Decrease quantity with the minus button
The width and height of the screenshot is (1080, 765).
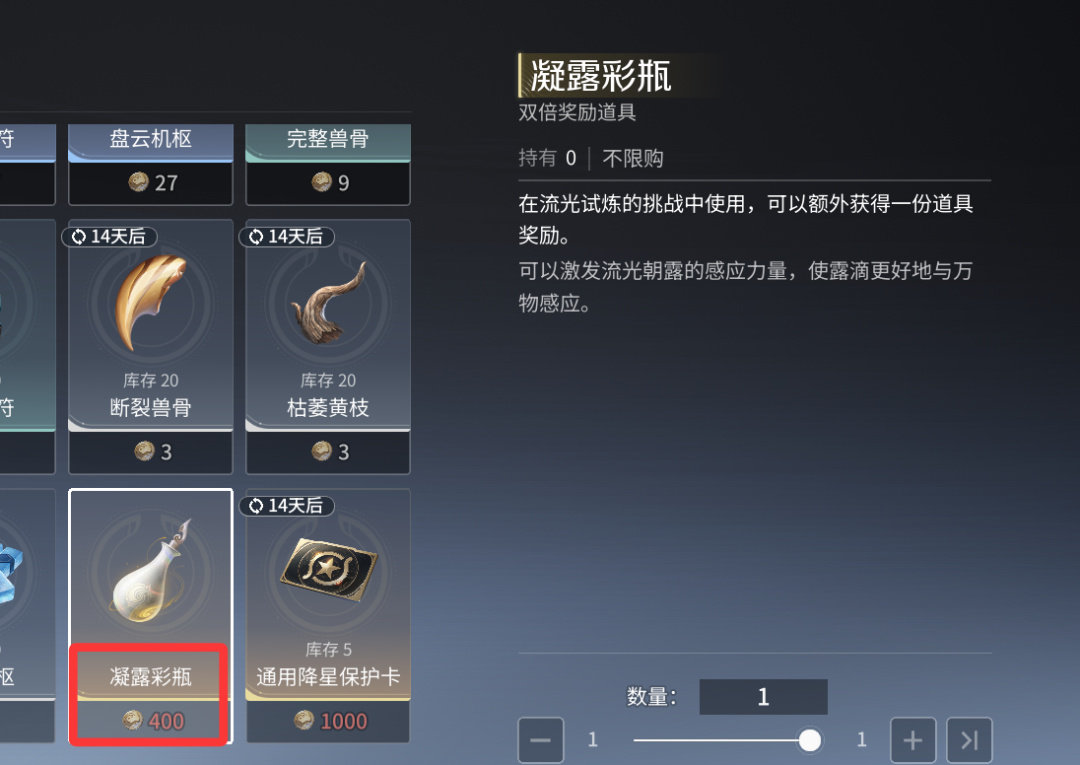[541, 740]
